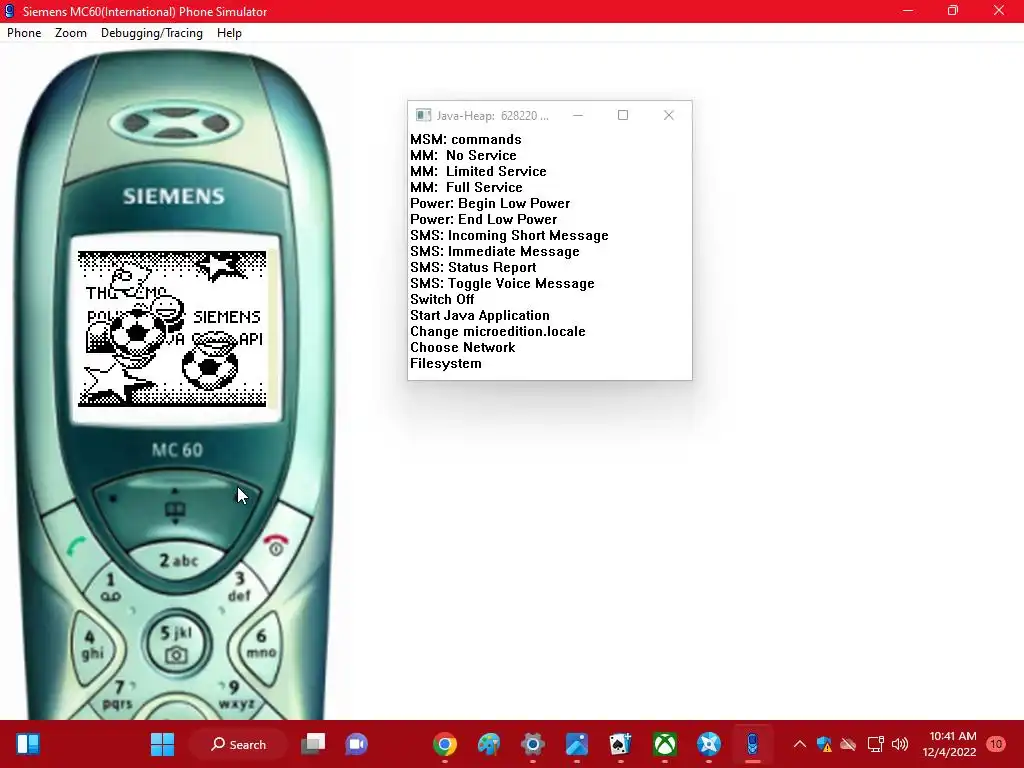The image size is (1024, 768).
Task: Open the 'Filesystem' command
Action: (445, 363)
